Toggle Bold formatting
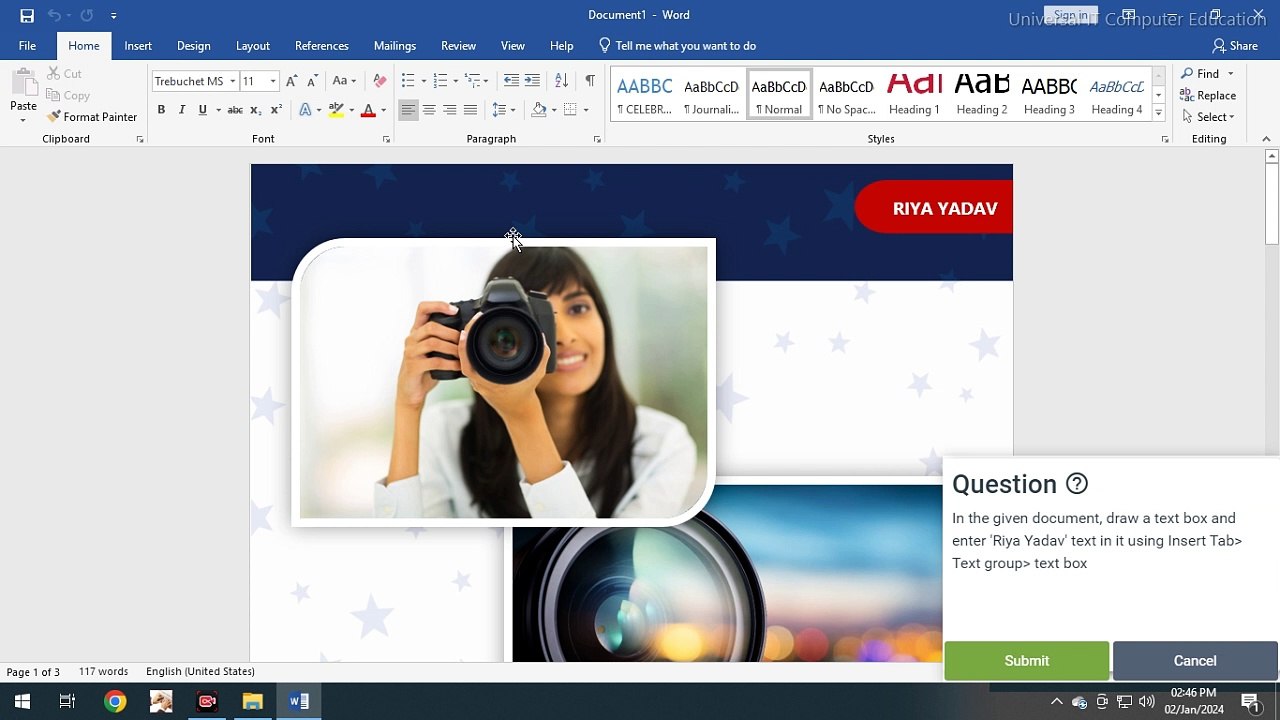This screenshot has height=720, width=1280. (161, 110)
